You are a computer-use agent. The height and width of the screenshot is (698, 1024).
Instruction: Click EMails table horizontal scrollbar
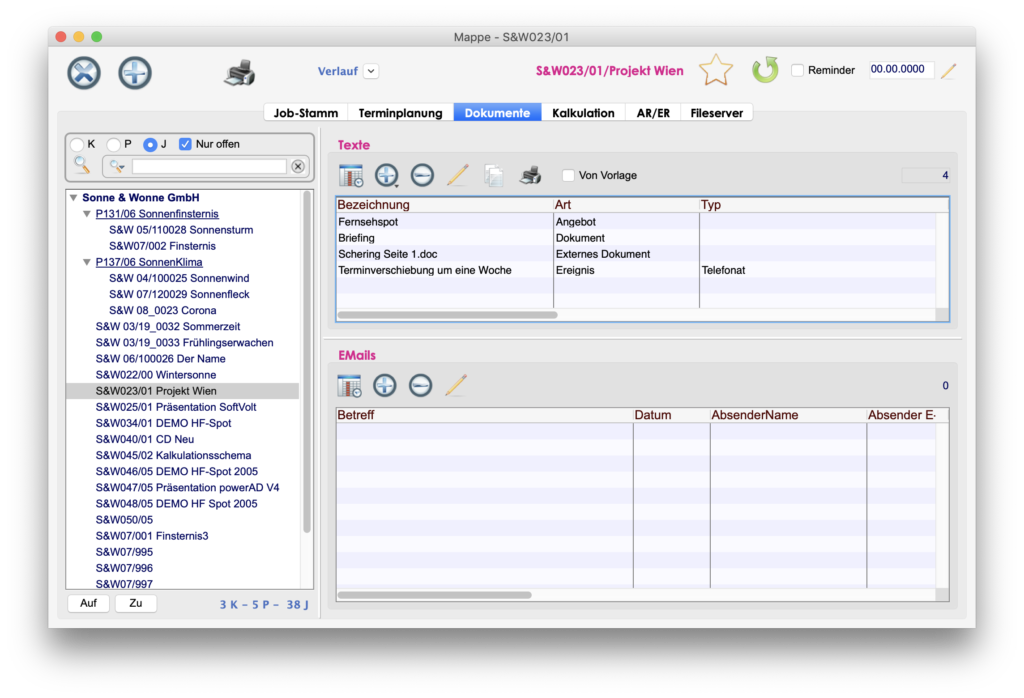(434, 595)
